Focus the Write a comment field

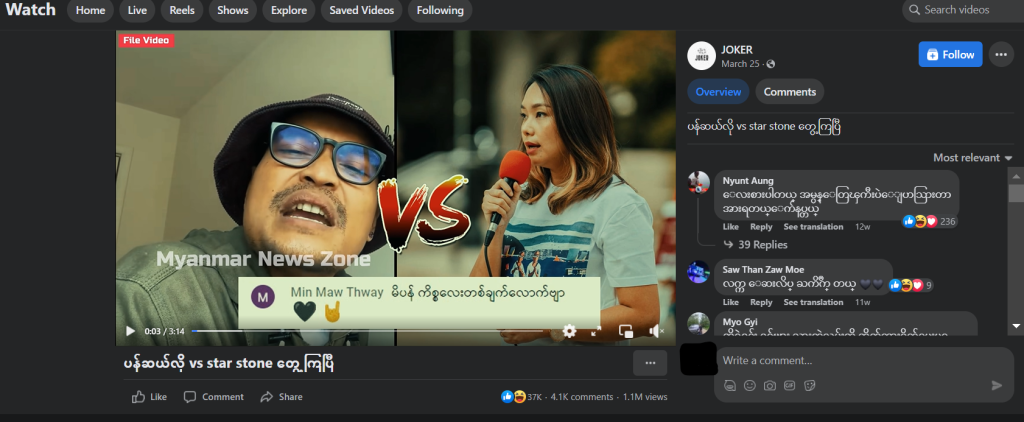tap(850, 360)
